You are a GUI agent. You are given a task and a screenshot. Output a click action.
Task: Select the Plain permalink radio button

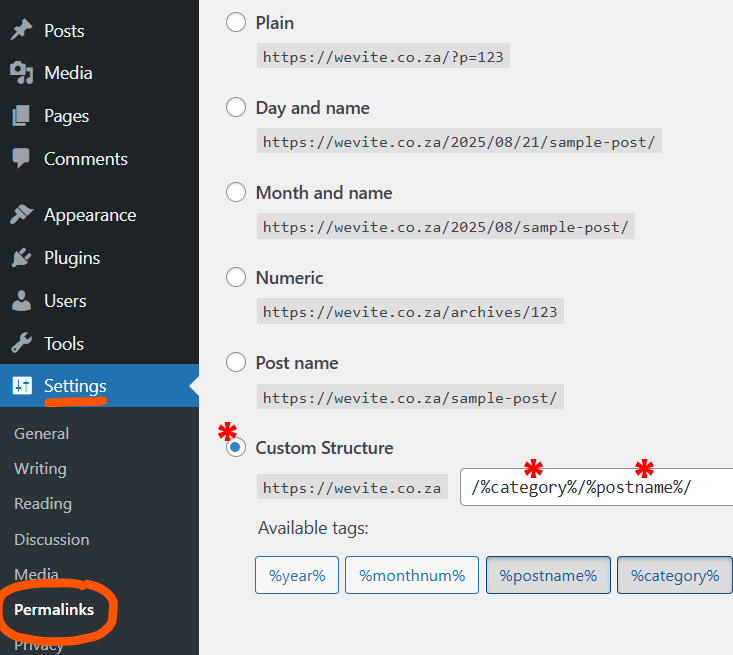click(236, 22)
